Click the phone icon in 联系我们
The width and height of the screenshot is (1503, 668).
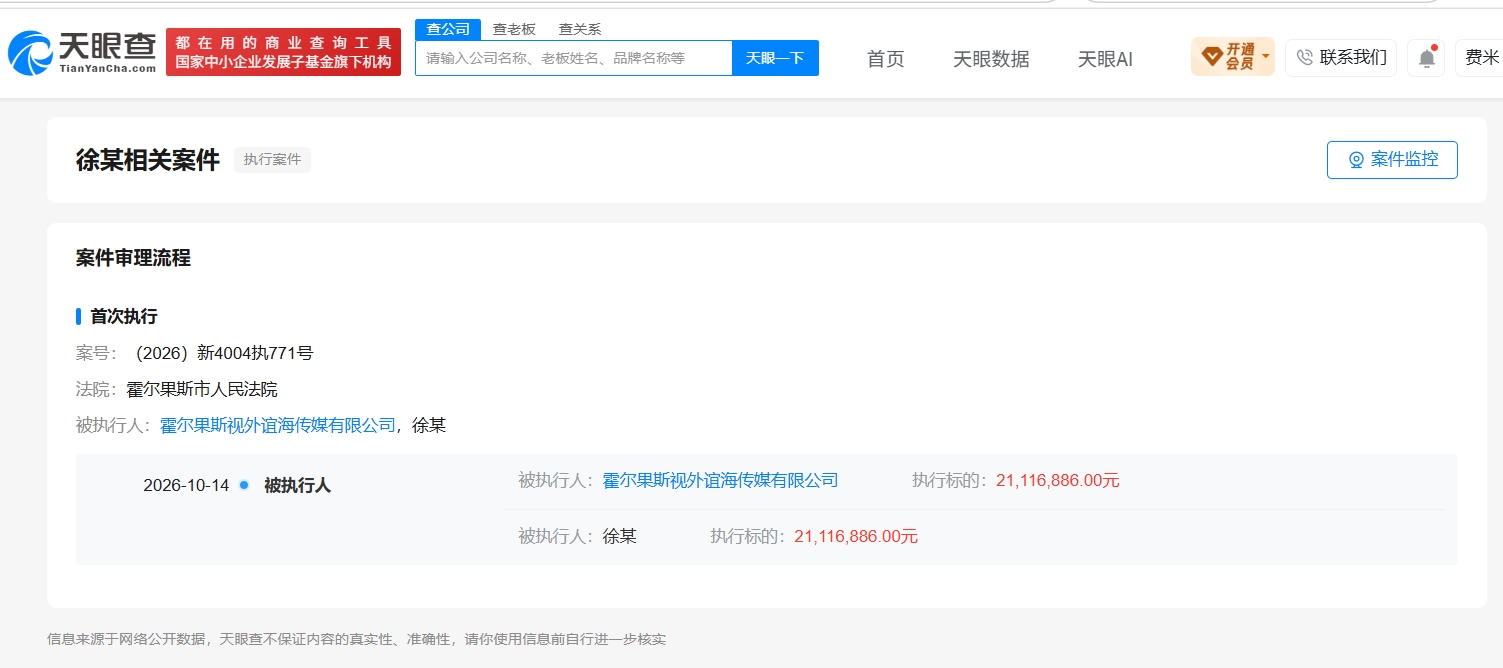click(1304, 58)
